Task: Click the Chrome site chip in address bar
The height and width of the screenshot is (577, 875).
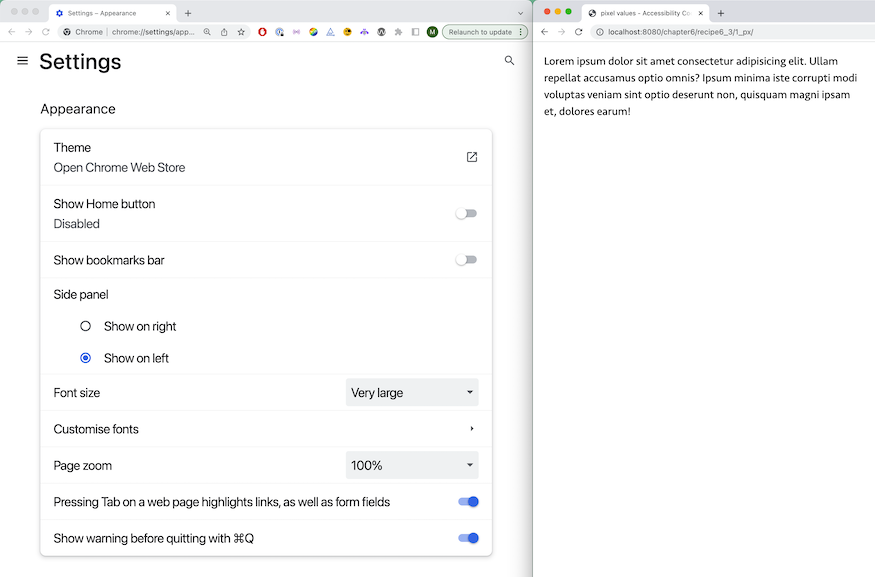Action: coord(83,32)
